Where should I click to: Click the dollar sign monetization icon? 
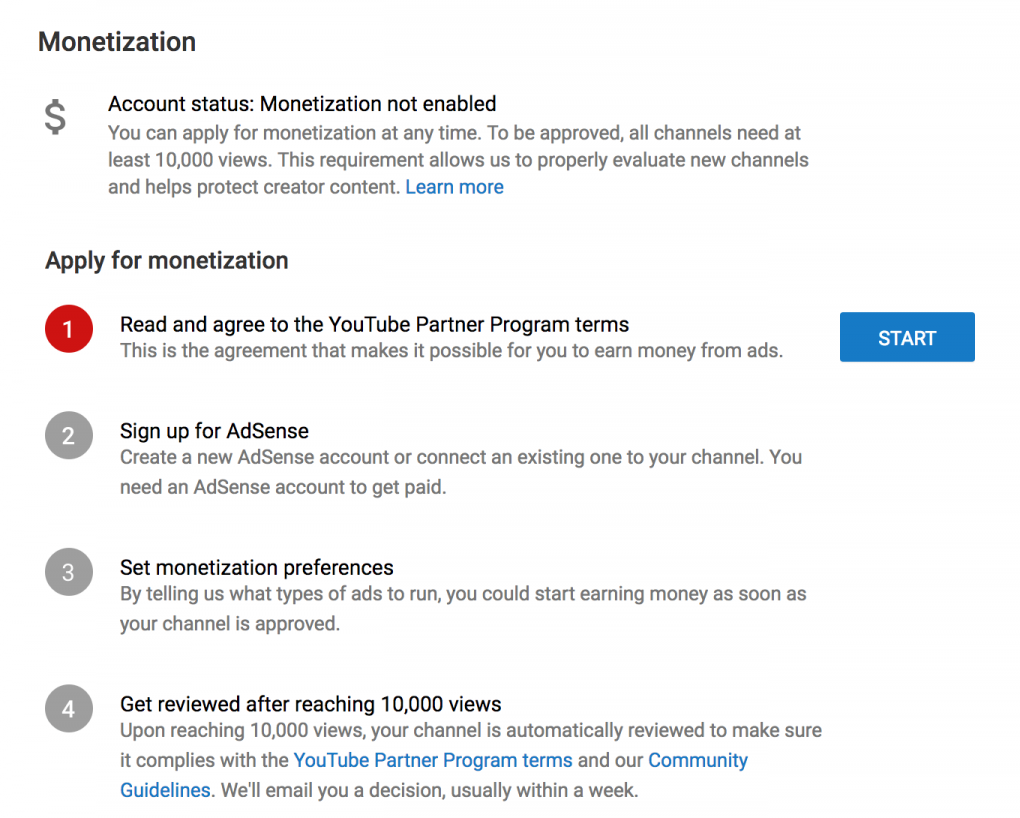click(x=55, y=116)
